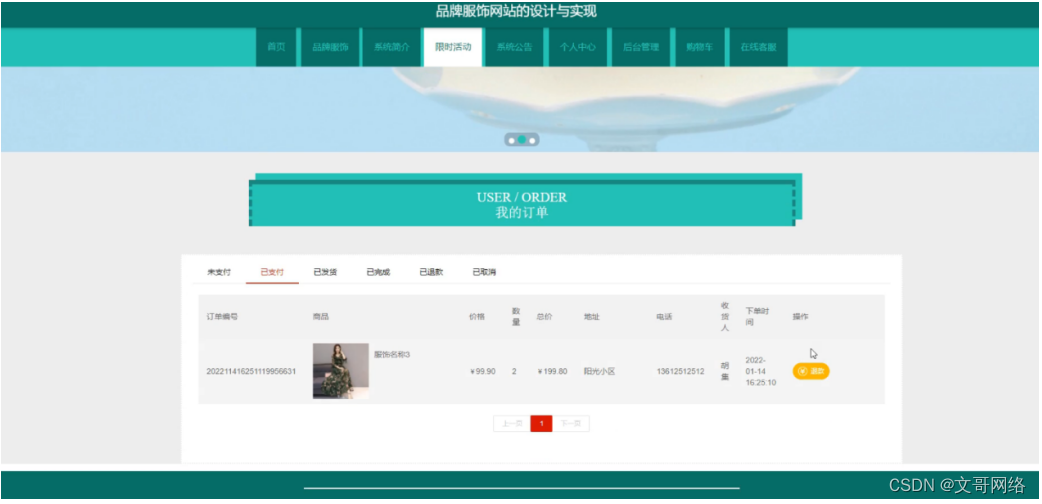Open the dress product thumbnail
The image size is (1042, 504).
click(x=341, y=371)
